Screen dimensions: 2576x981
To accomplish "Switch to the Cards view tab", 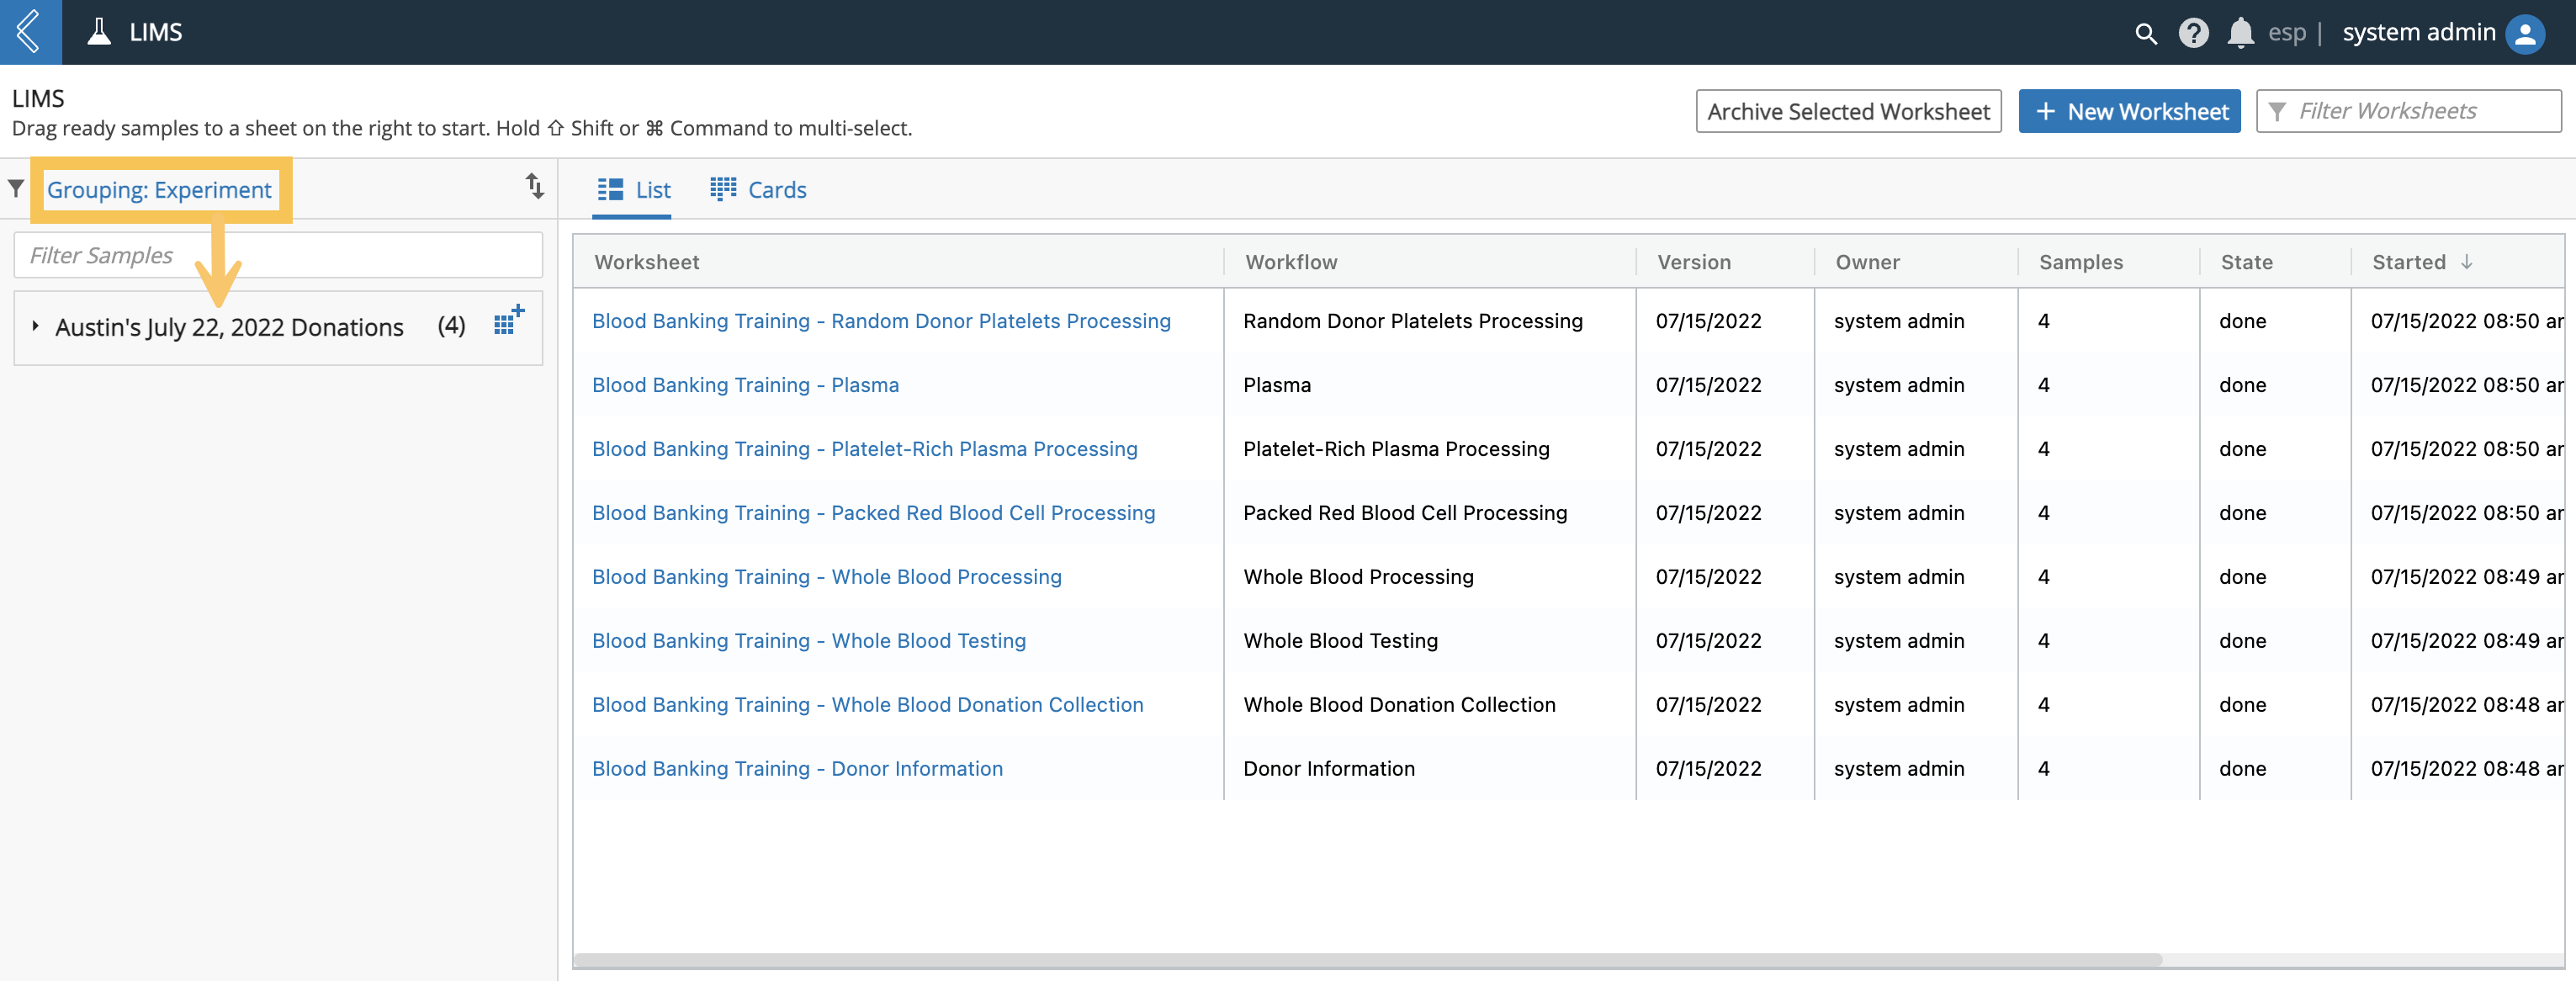I will pos(758,190).
